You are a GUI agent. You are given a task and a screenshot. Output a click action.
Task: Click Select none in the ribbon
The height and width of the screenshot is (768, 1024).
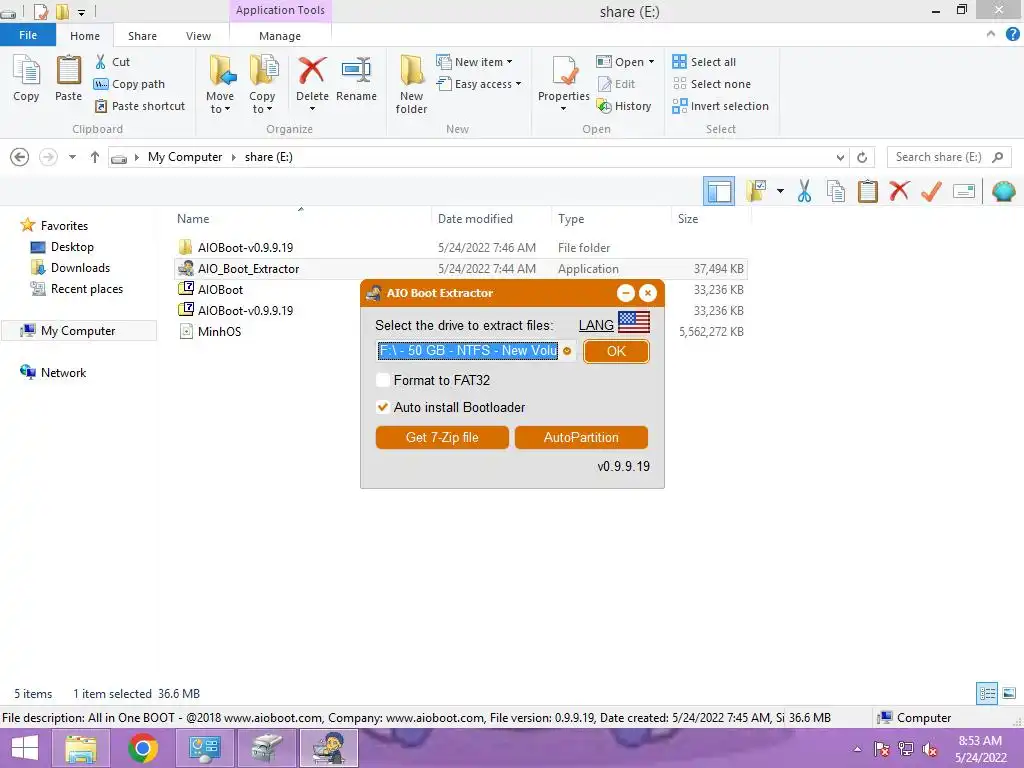pos(712,84)
